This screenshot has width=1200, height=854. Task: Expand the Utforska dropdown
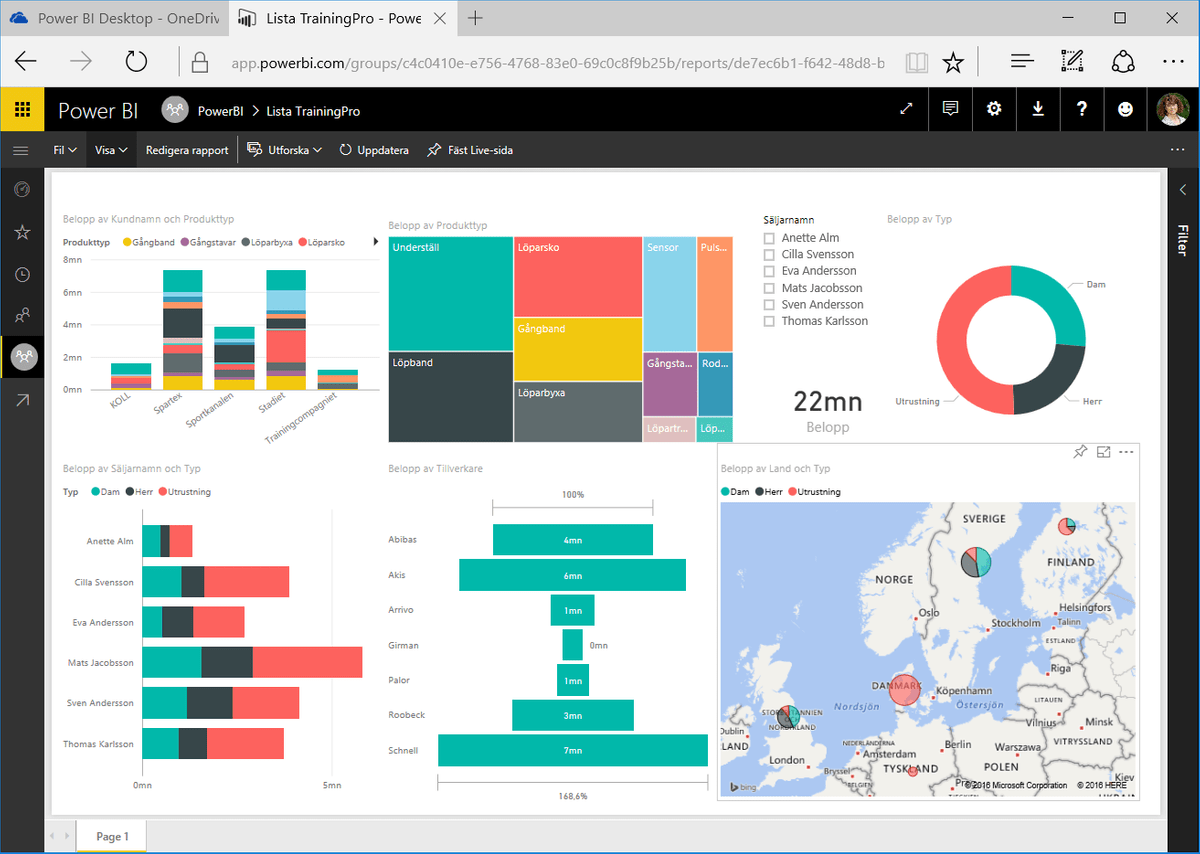click(285, 150)
